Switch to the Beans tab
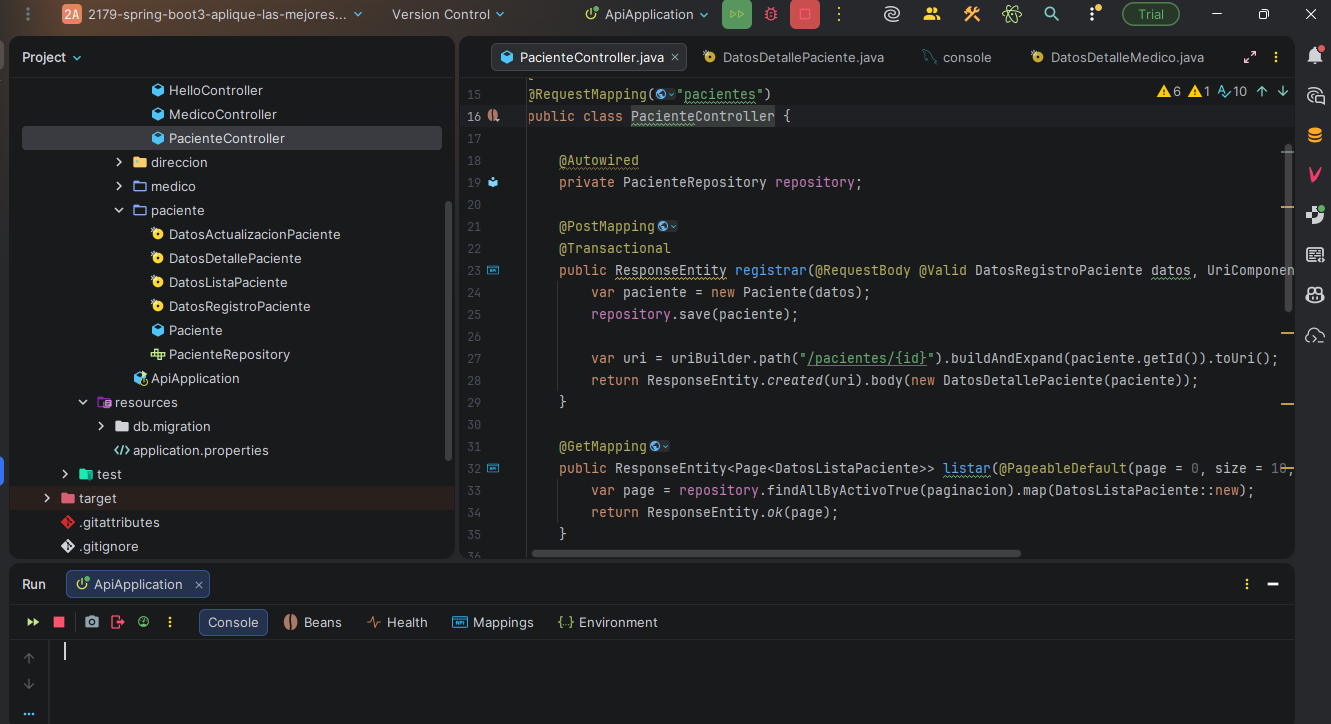The height and width of the screenshot is (724, 1331). point(312,622)
